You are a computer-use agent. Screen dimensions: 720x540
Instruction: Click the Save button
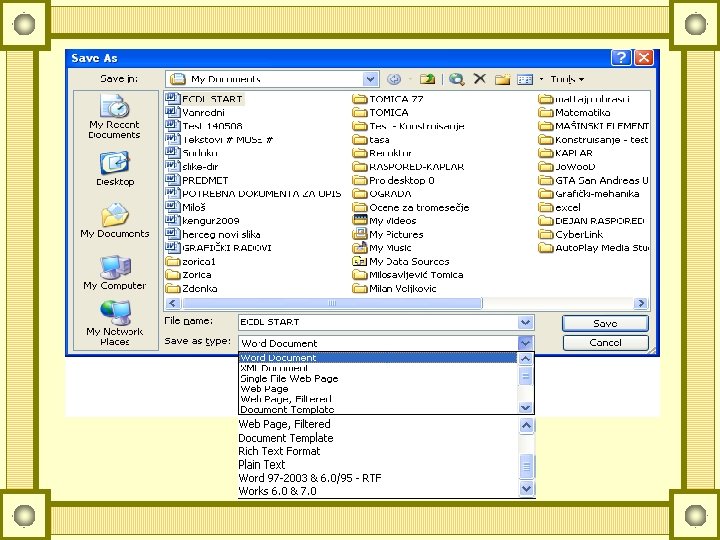605,323
